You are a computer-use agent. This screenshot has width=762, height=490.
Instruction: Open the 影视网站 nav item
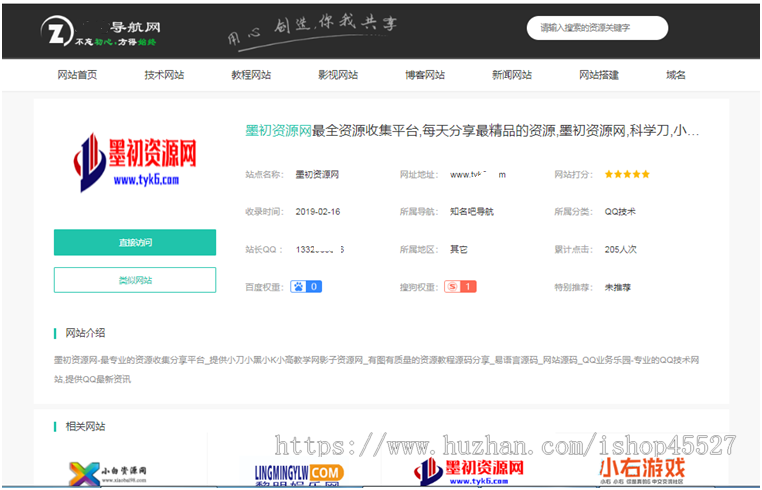[x=338, y=75]
